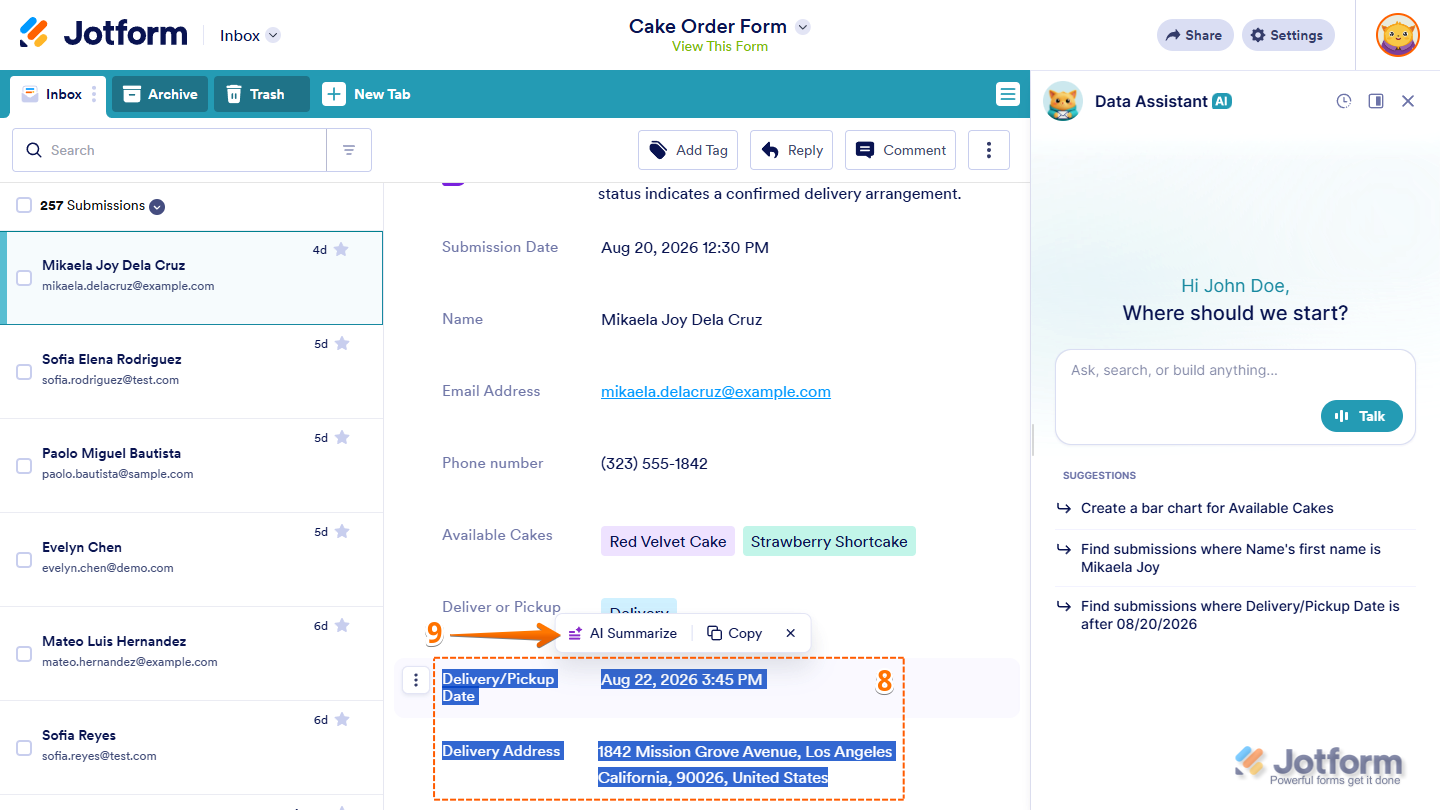This screenshot has width=1440, height=810.
Task: Open the filter icon next to Search
Action: (x=349, y=150)
